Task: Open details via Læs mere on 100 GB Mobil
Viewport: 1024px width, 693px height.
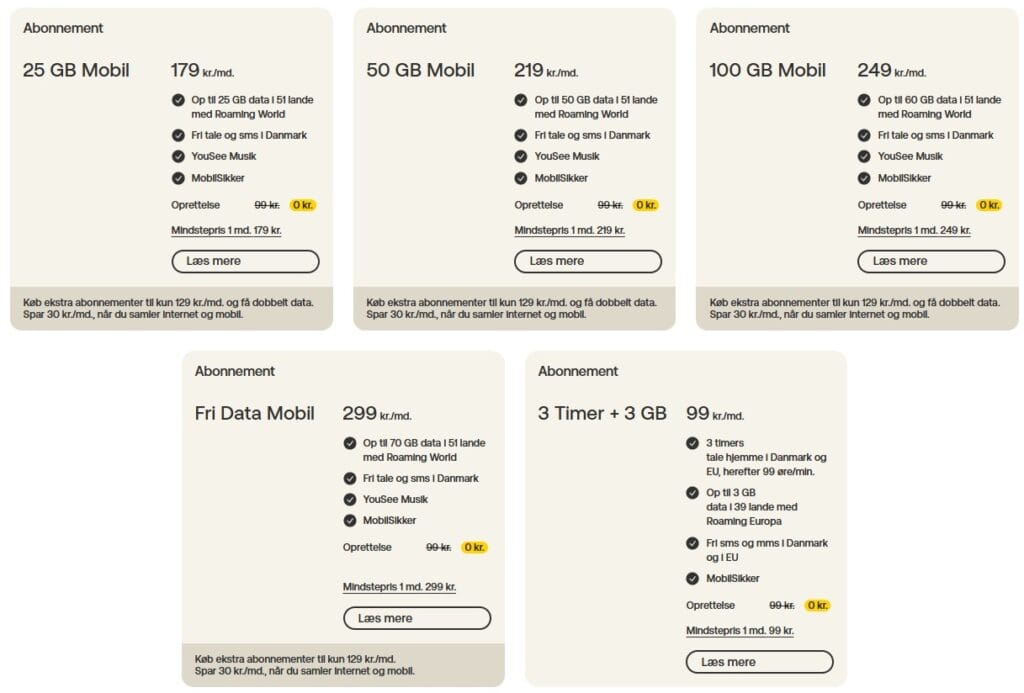Action: pos(930,261)
